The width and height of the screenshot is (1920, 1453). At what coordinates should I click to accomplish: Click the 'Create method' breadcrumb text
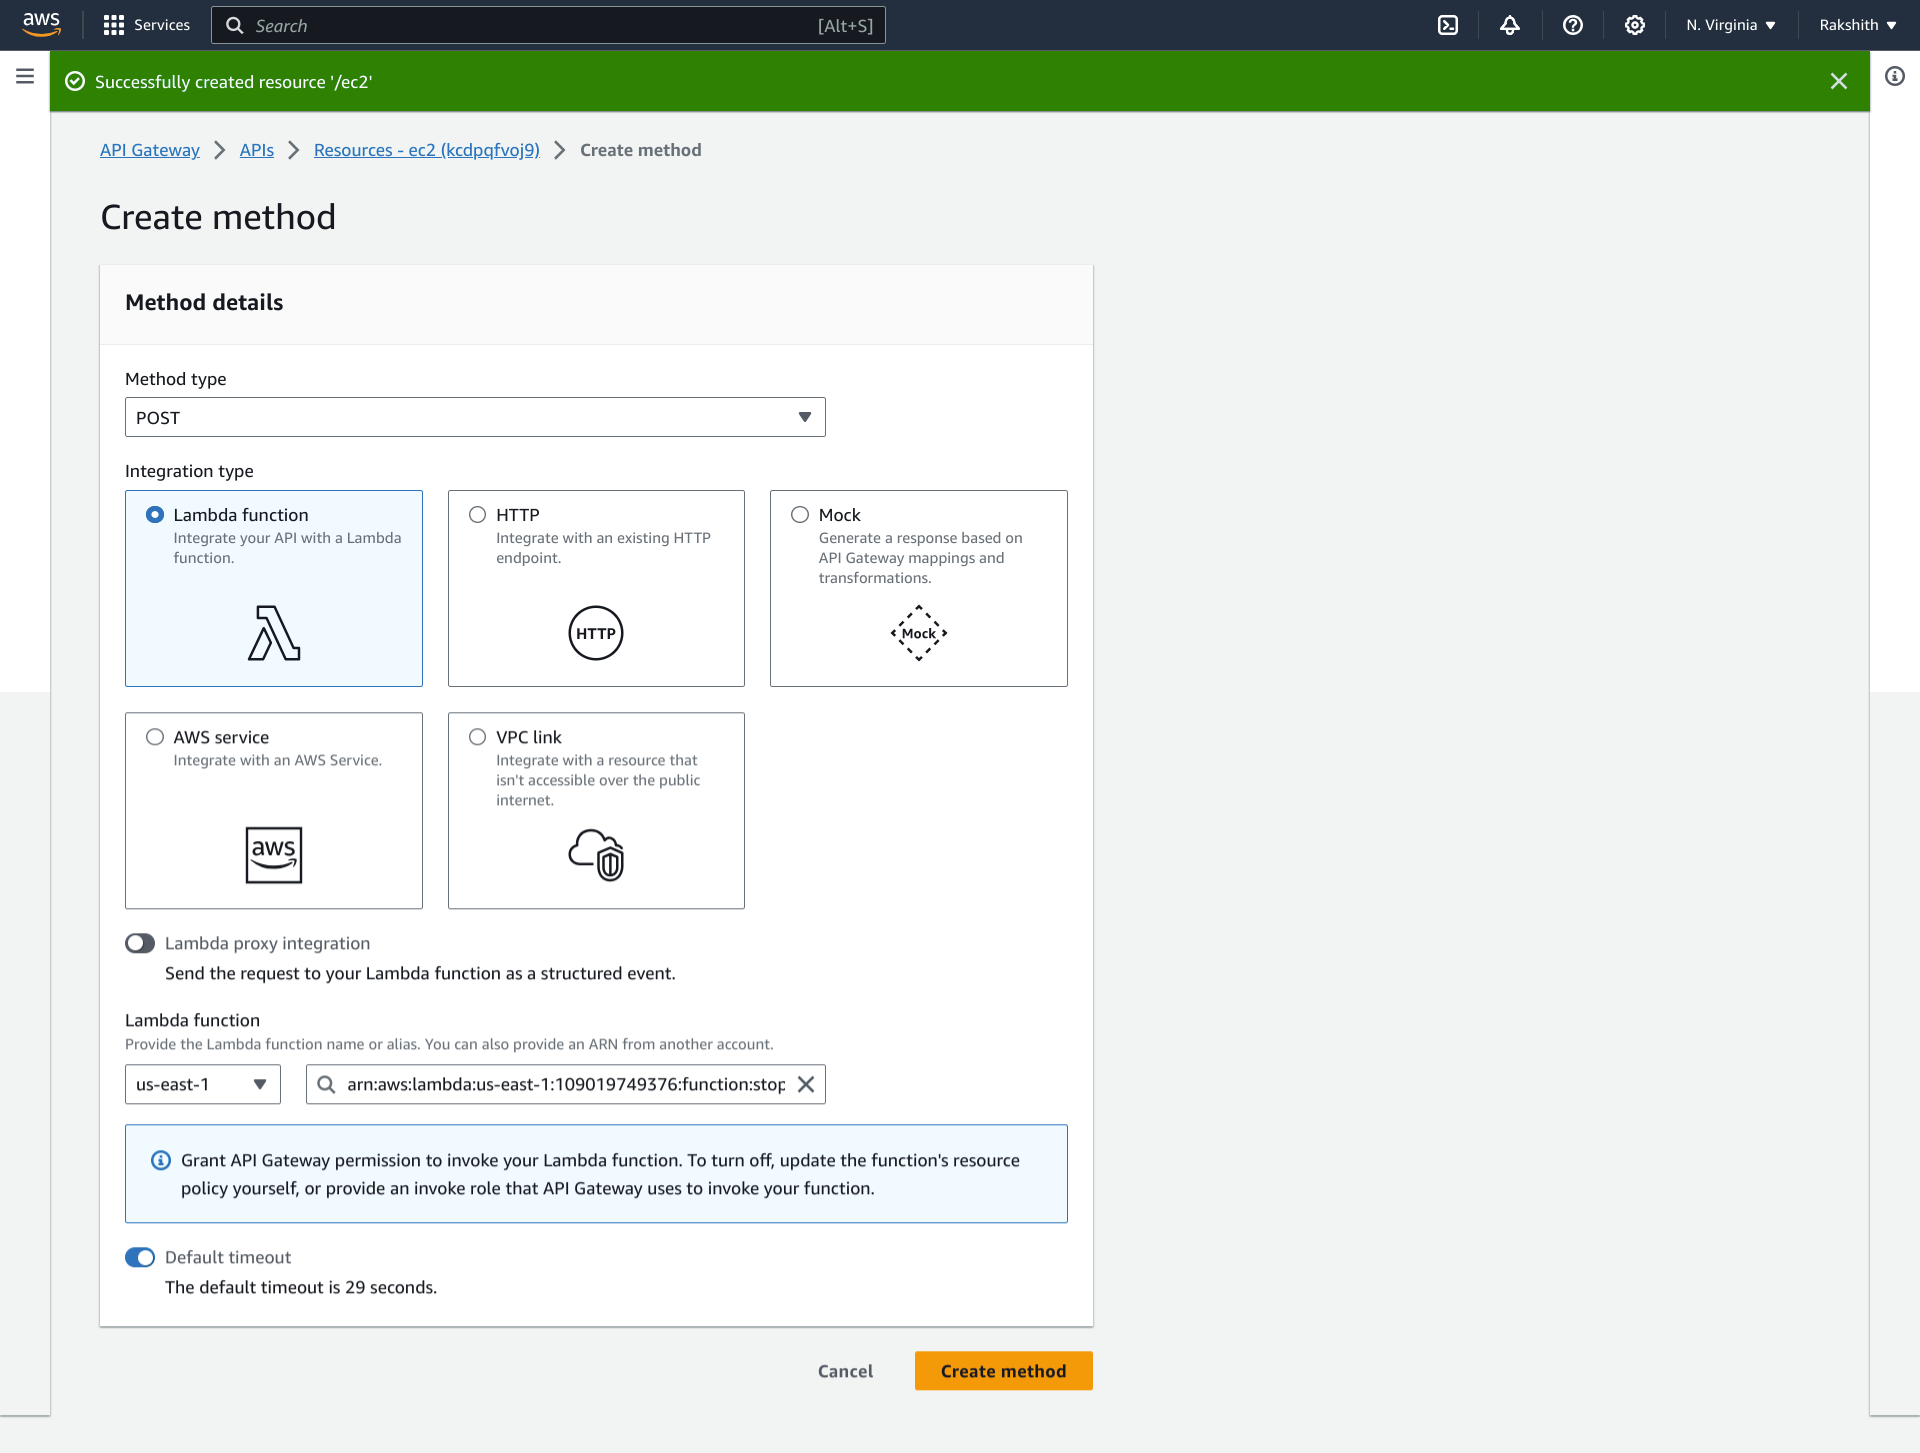tap(641, 150)
